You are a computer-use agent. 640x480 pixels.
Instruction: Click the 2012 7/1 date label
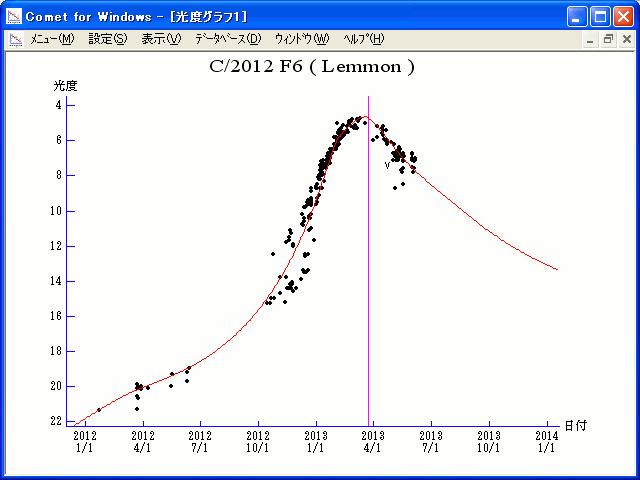pyautogui.click(x=200, y=442)
